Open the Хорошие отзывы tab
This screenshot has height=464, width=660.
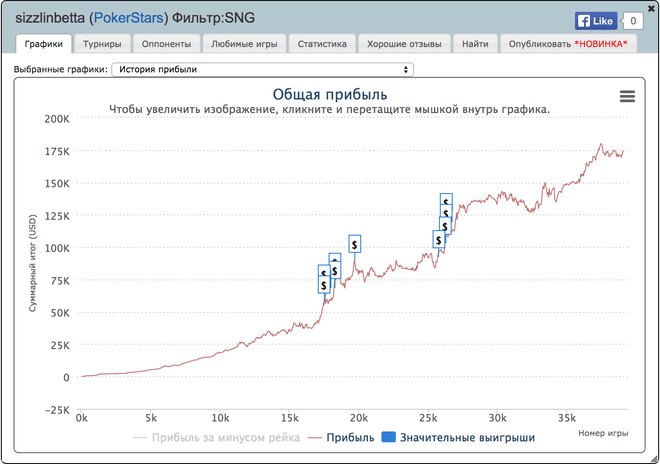tap(404, 44)
